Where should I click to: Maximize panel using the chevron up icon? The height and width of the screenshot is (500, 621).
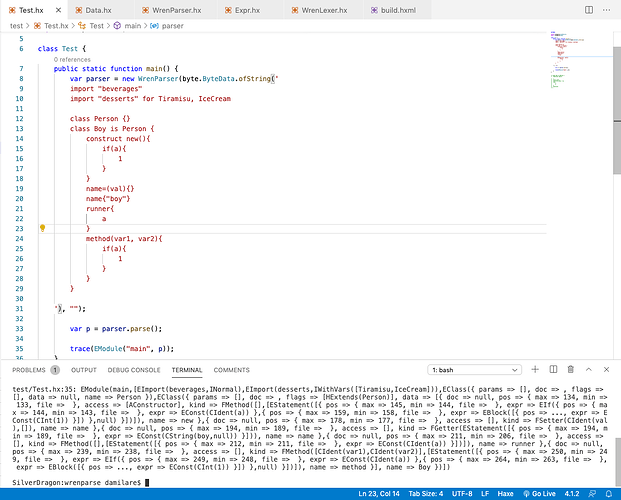coord(587,370)
